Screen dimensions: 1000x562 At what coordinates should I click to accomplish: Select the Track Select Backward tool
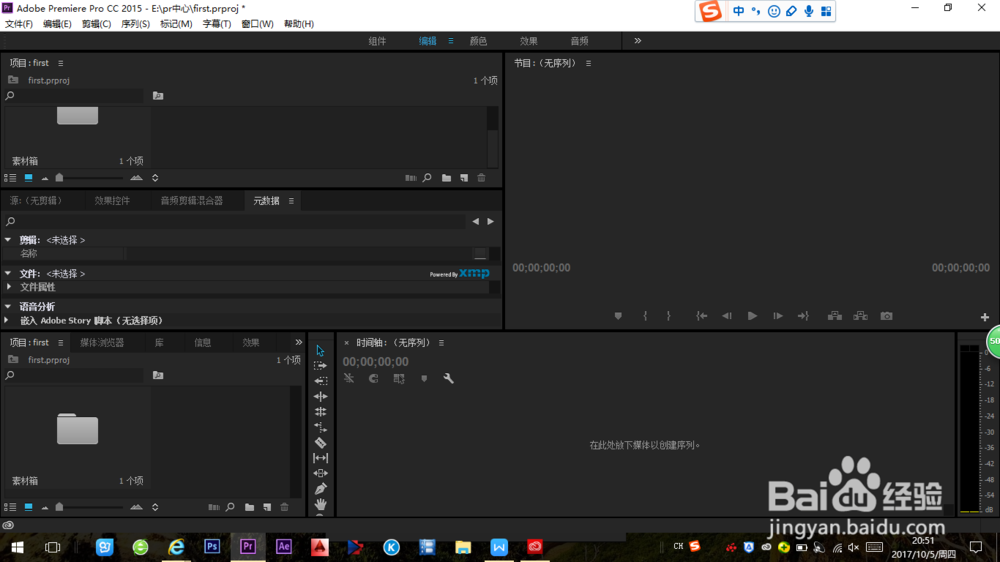point(320,381)
